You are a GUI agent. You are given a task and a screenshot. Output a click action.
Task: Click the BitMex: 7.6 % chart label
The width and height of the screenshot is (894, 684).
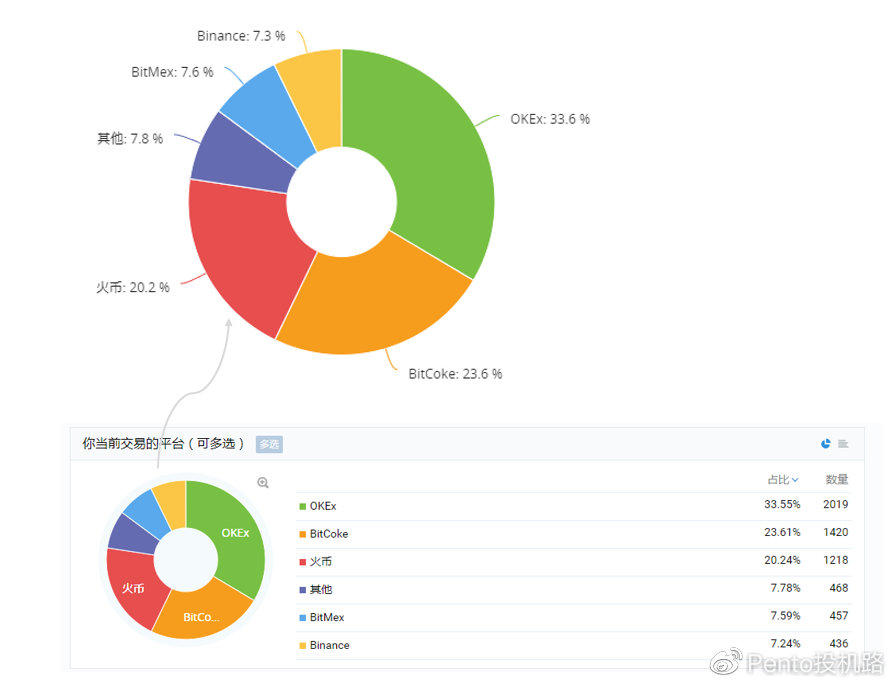click(171, 72)
